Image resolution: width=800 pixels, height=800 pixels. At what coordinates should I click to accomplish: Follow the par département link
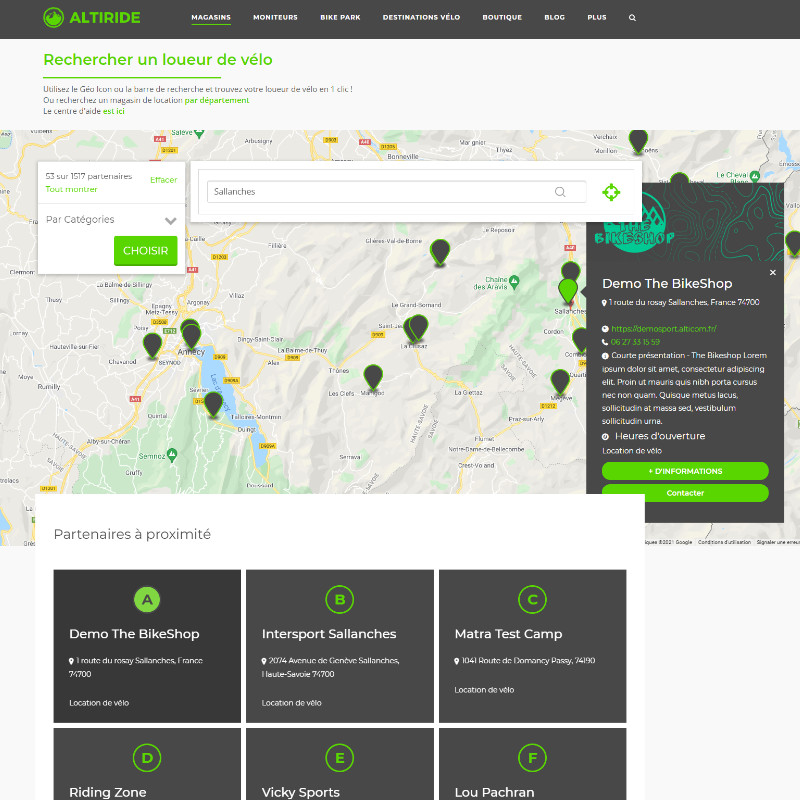point(217,100)
